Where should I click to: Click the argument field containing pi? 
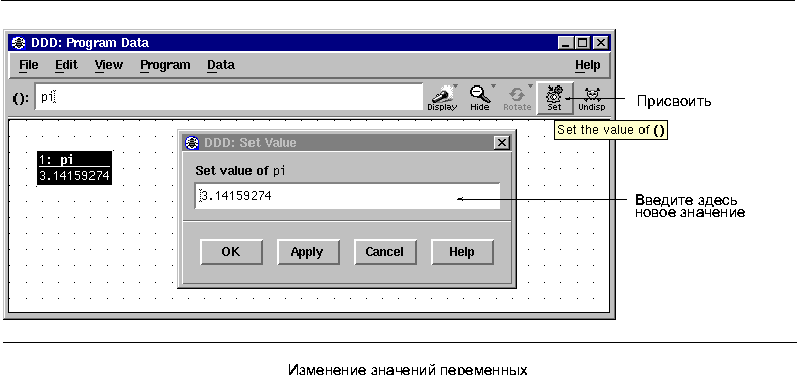(229, 97)
